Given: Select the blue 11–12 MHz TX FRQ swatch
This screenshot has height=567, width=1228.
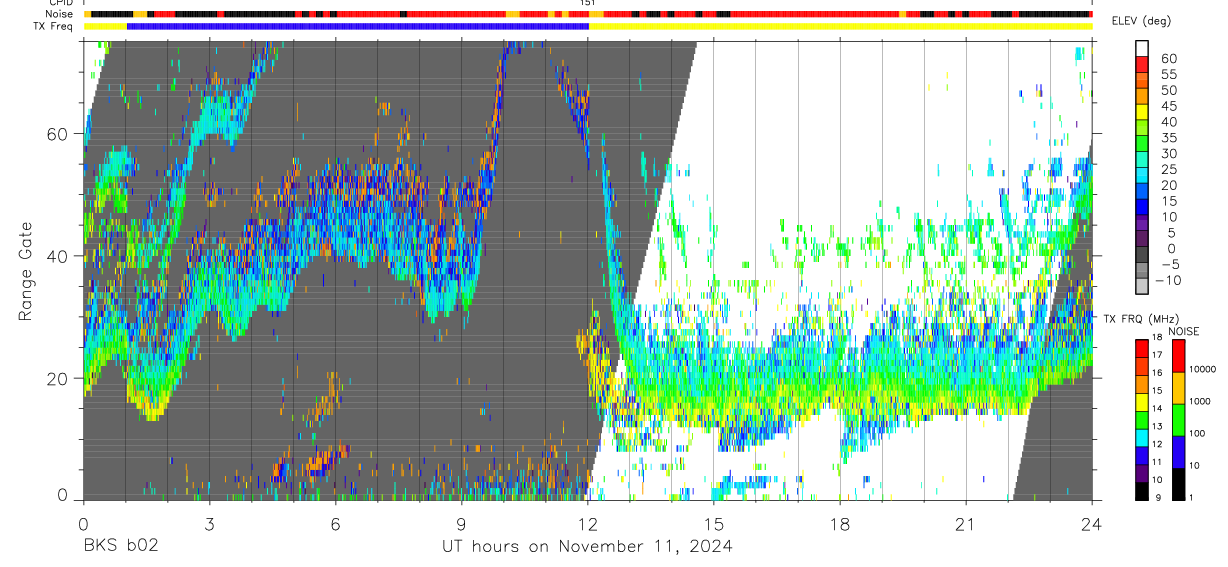Looking at the screenshot, I should click(1142, 456).
